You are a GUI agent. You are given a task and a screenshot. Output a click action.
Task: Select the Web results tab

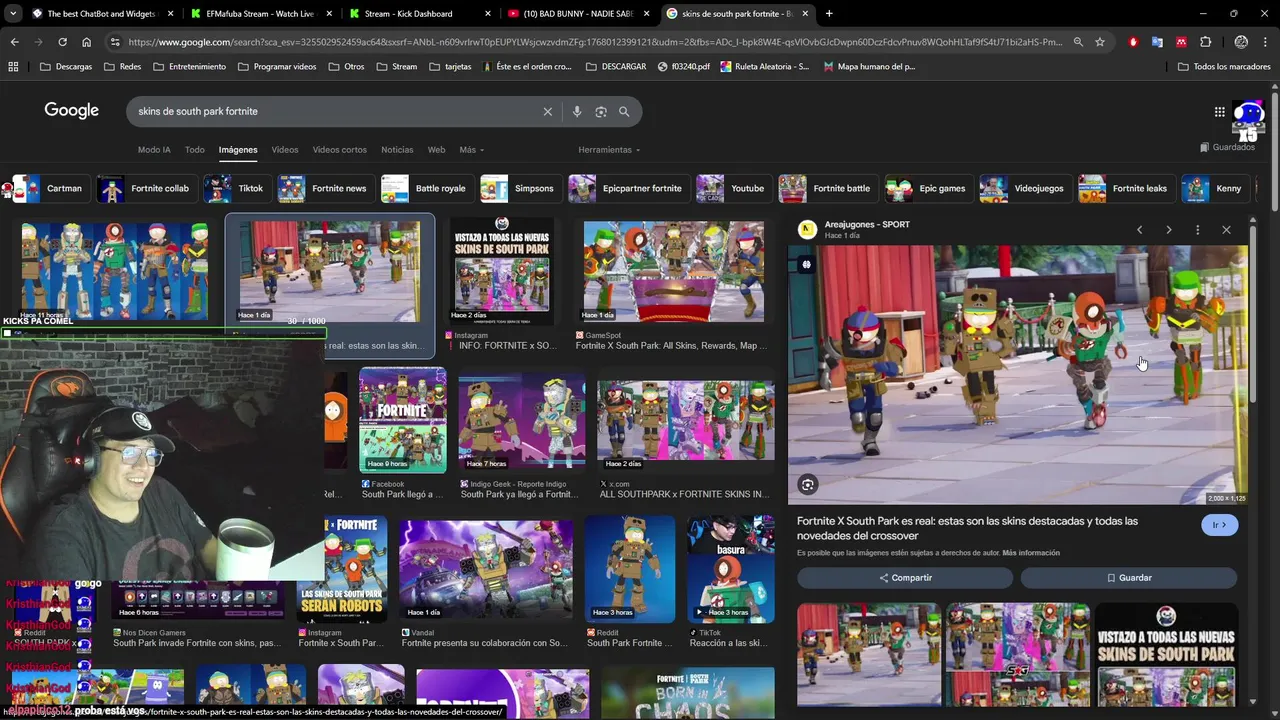pyautogui.click(x=436, y=150)
